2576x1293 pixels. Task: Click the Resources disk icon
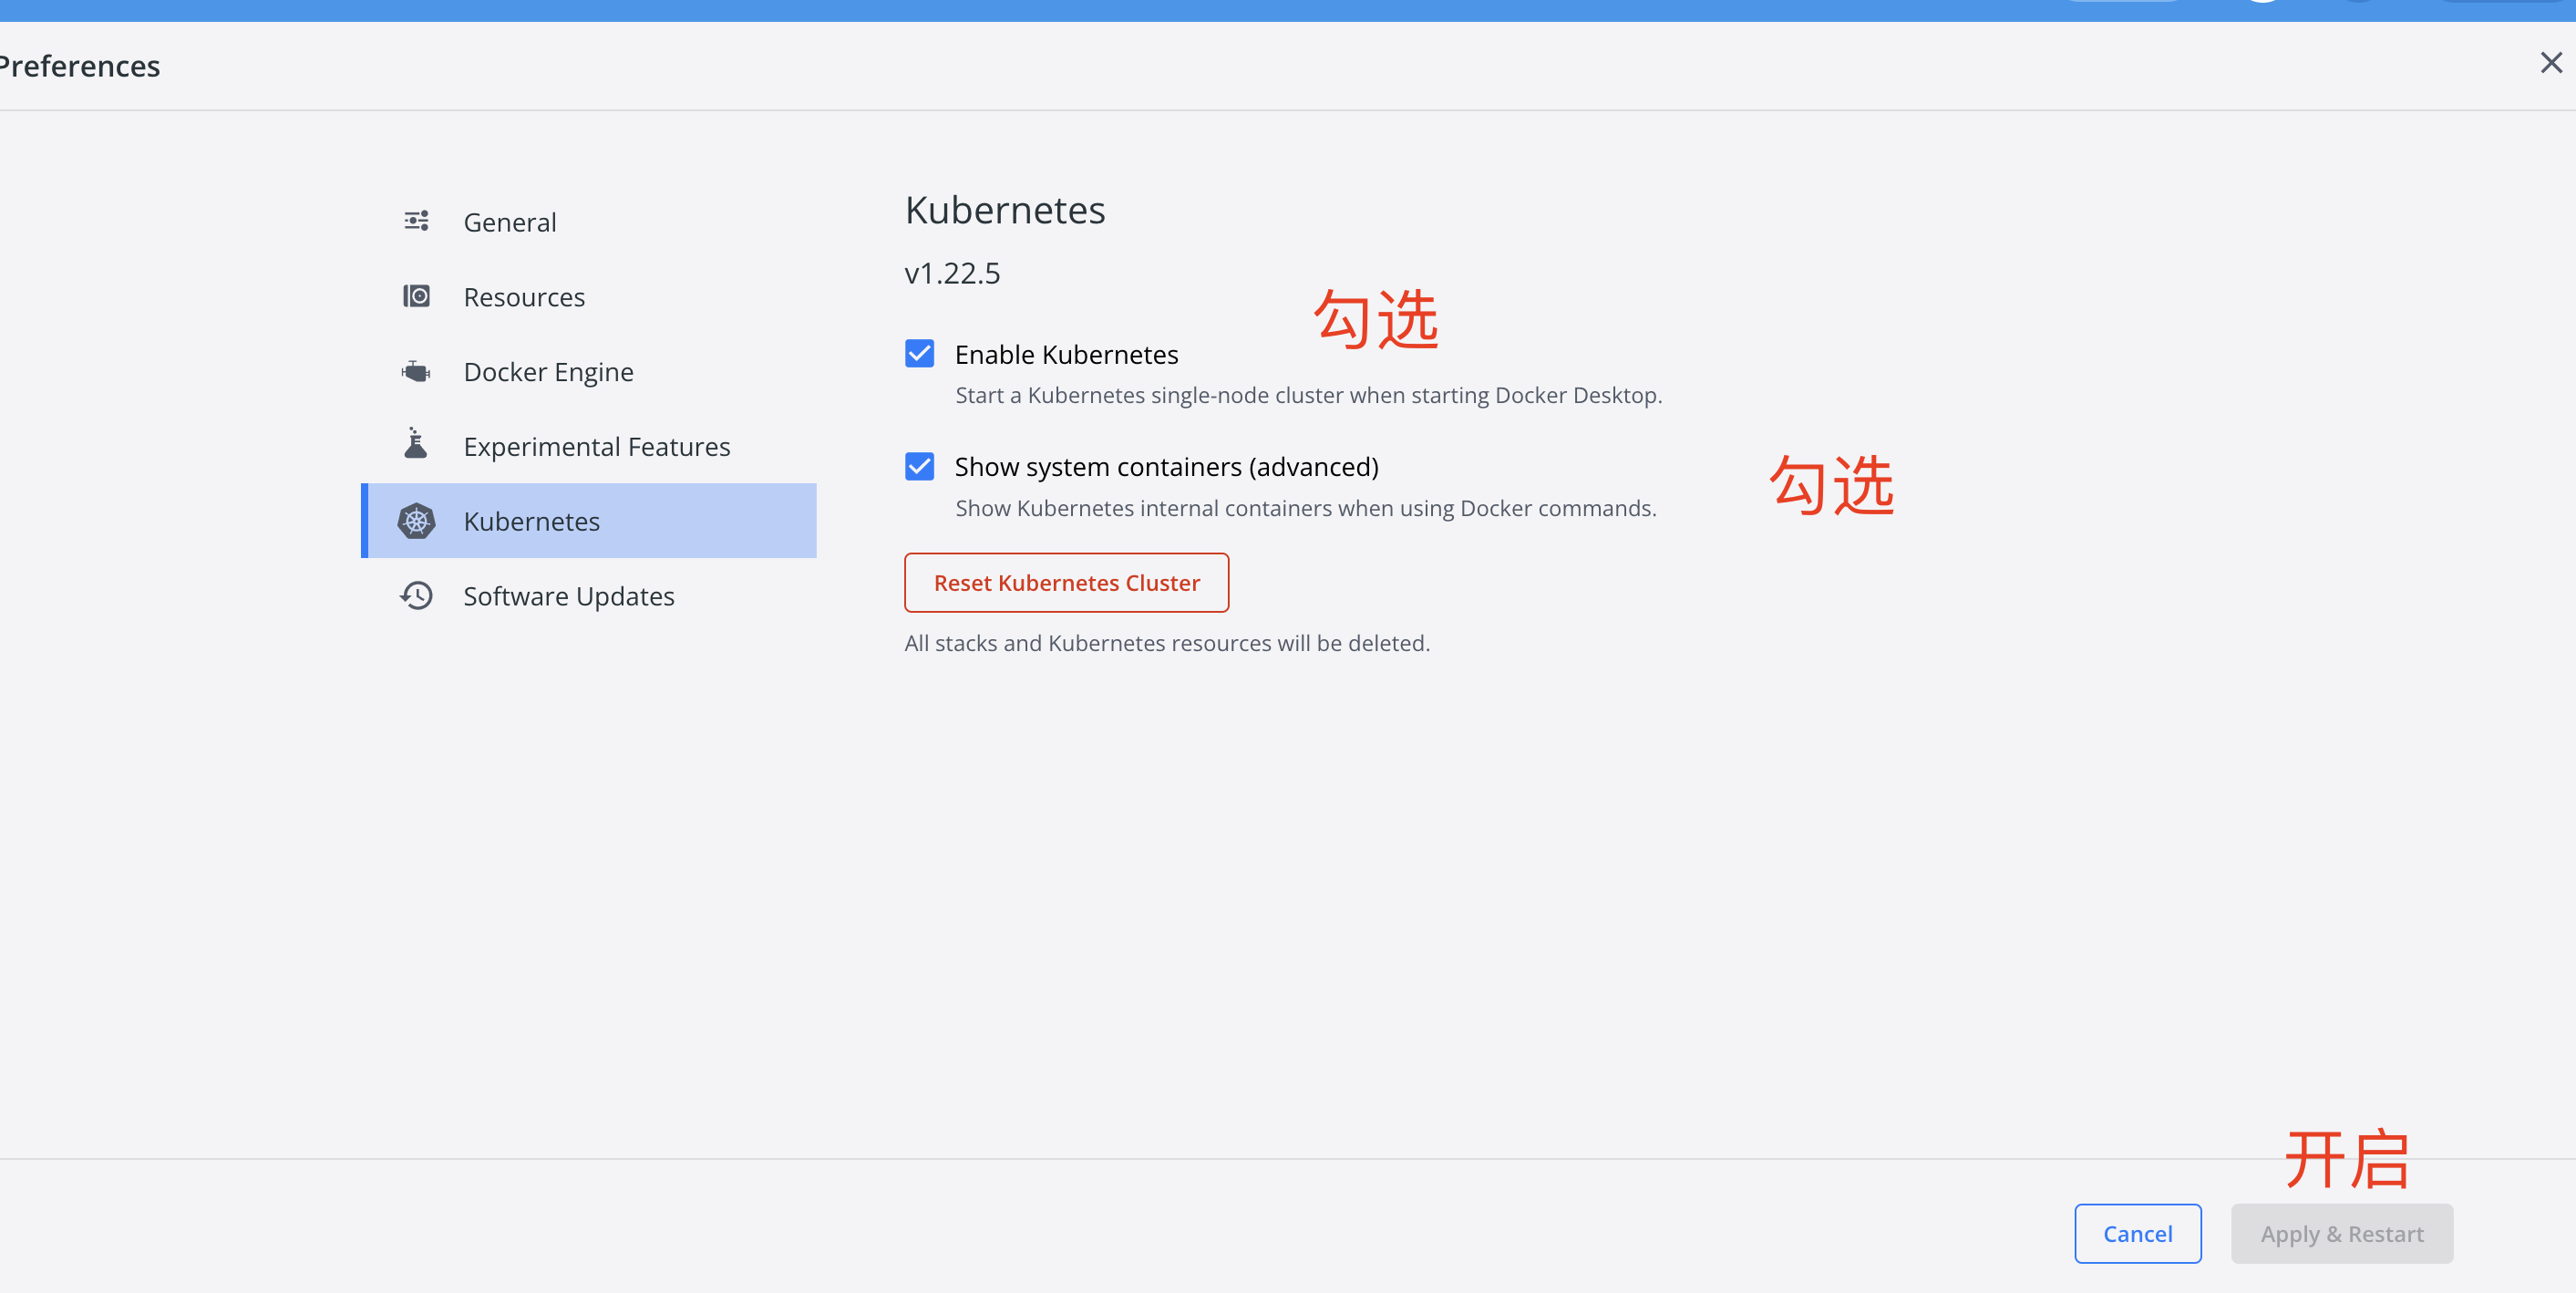pos(416,296)
